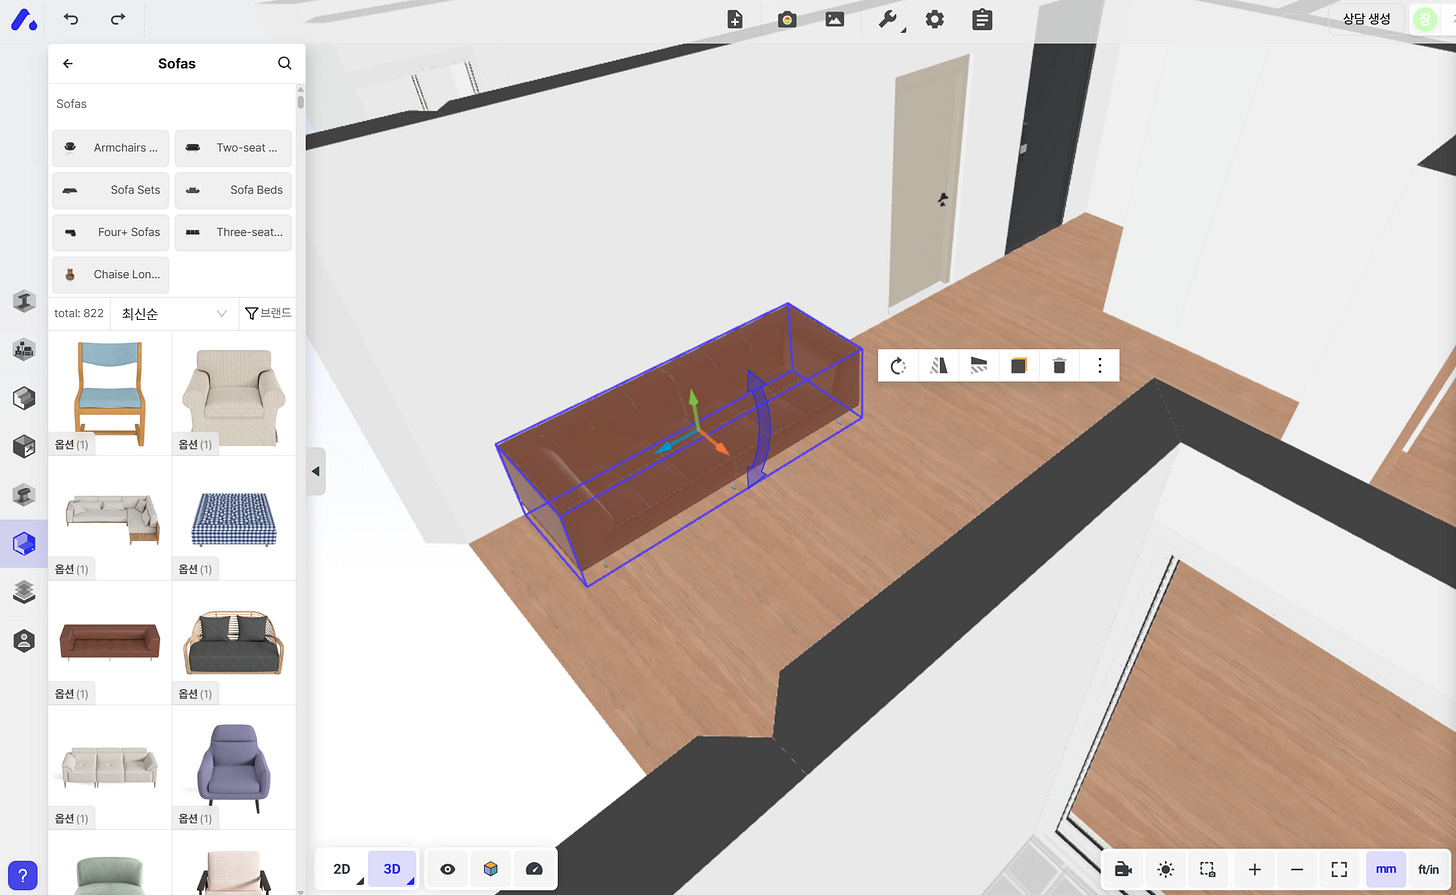Undo the last action
This screenshot has height=895, width=1456.
coord(71,19)
